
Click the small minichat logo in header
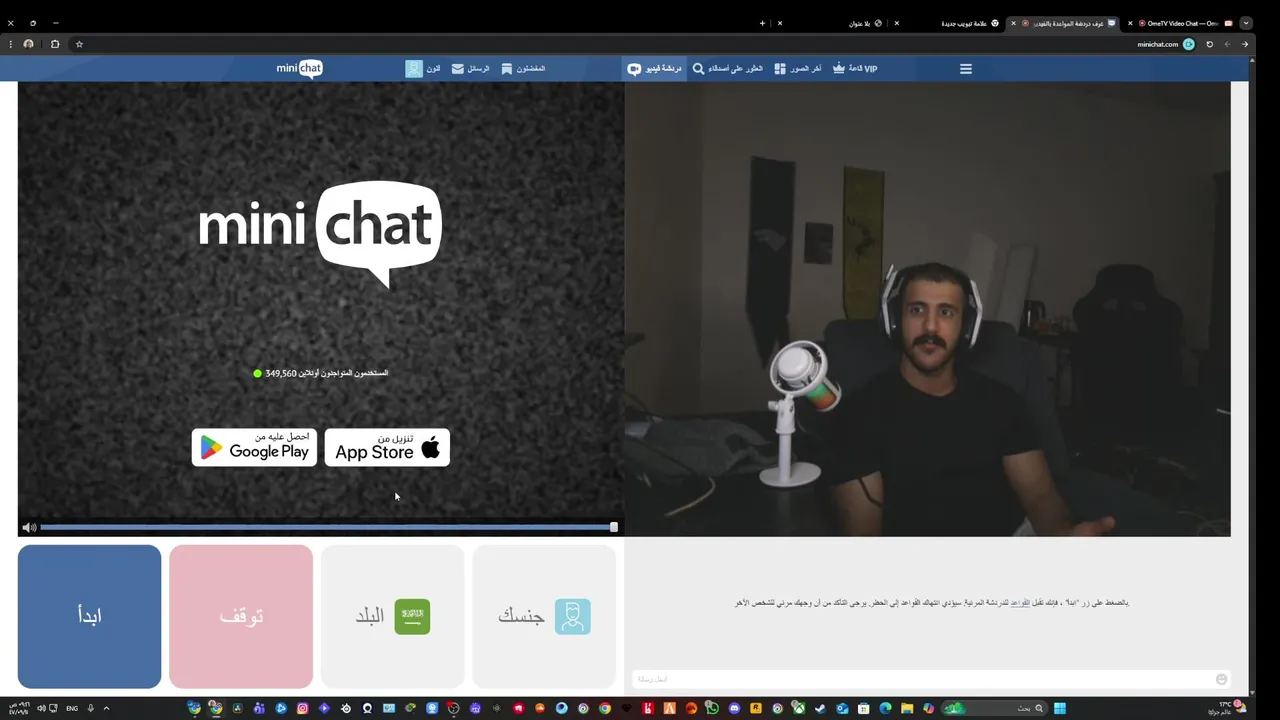pos(299,69)
